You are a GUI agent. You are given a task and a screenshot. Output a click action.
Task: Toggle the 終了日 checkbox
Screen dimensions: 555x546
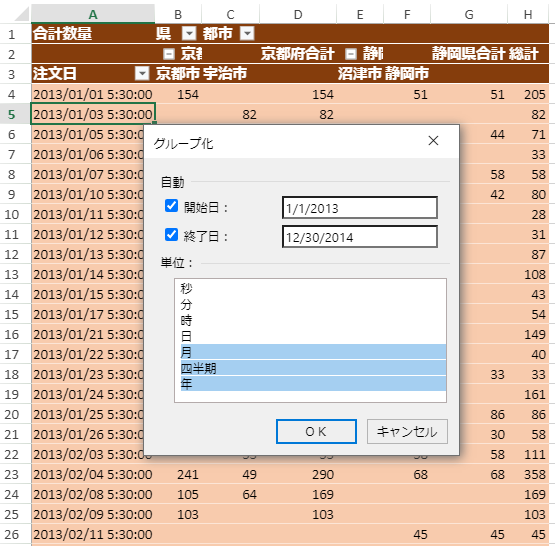pos(171,235)
